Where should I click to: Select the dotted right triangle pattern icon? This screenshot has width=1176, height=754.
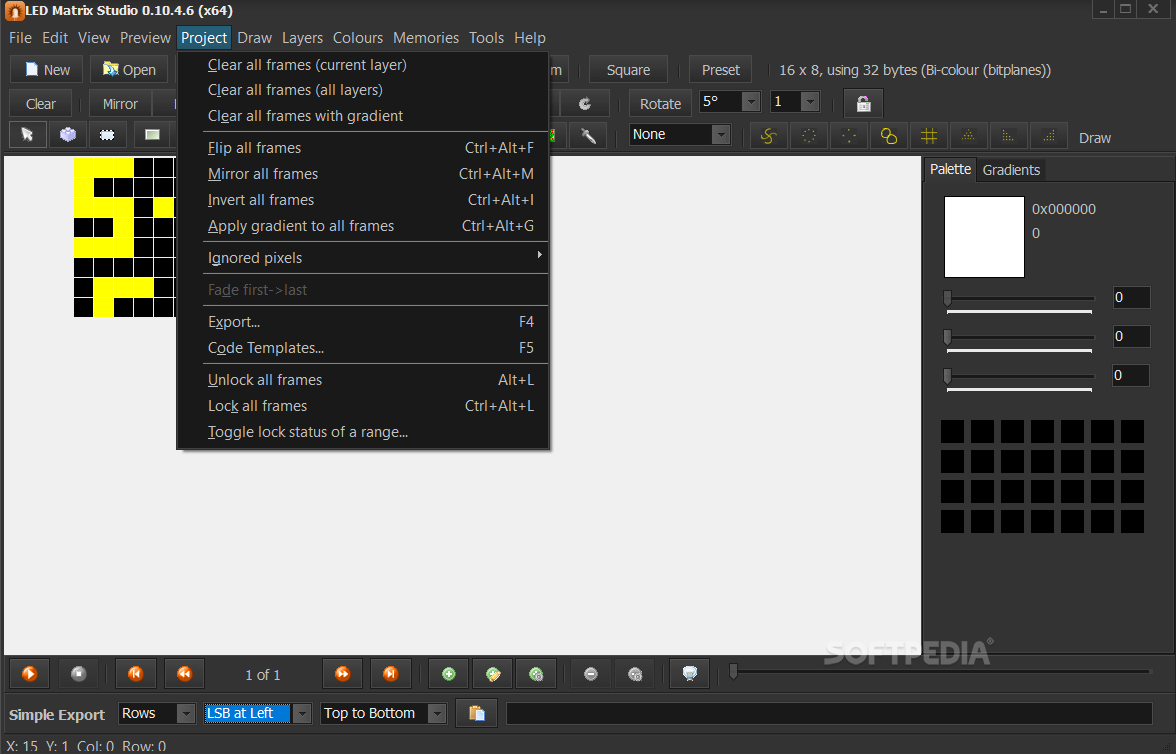point(1048,136)
